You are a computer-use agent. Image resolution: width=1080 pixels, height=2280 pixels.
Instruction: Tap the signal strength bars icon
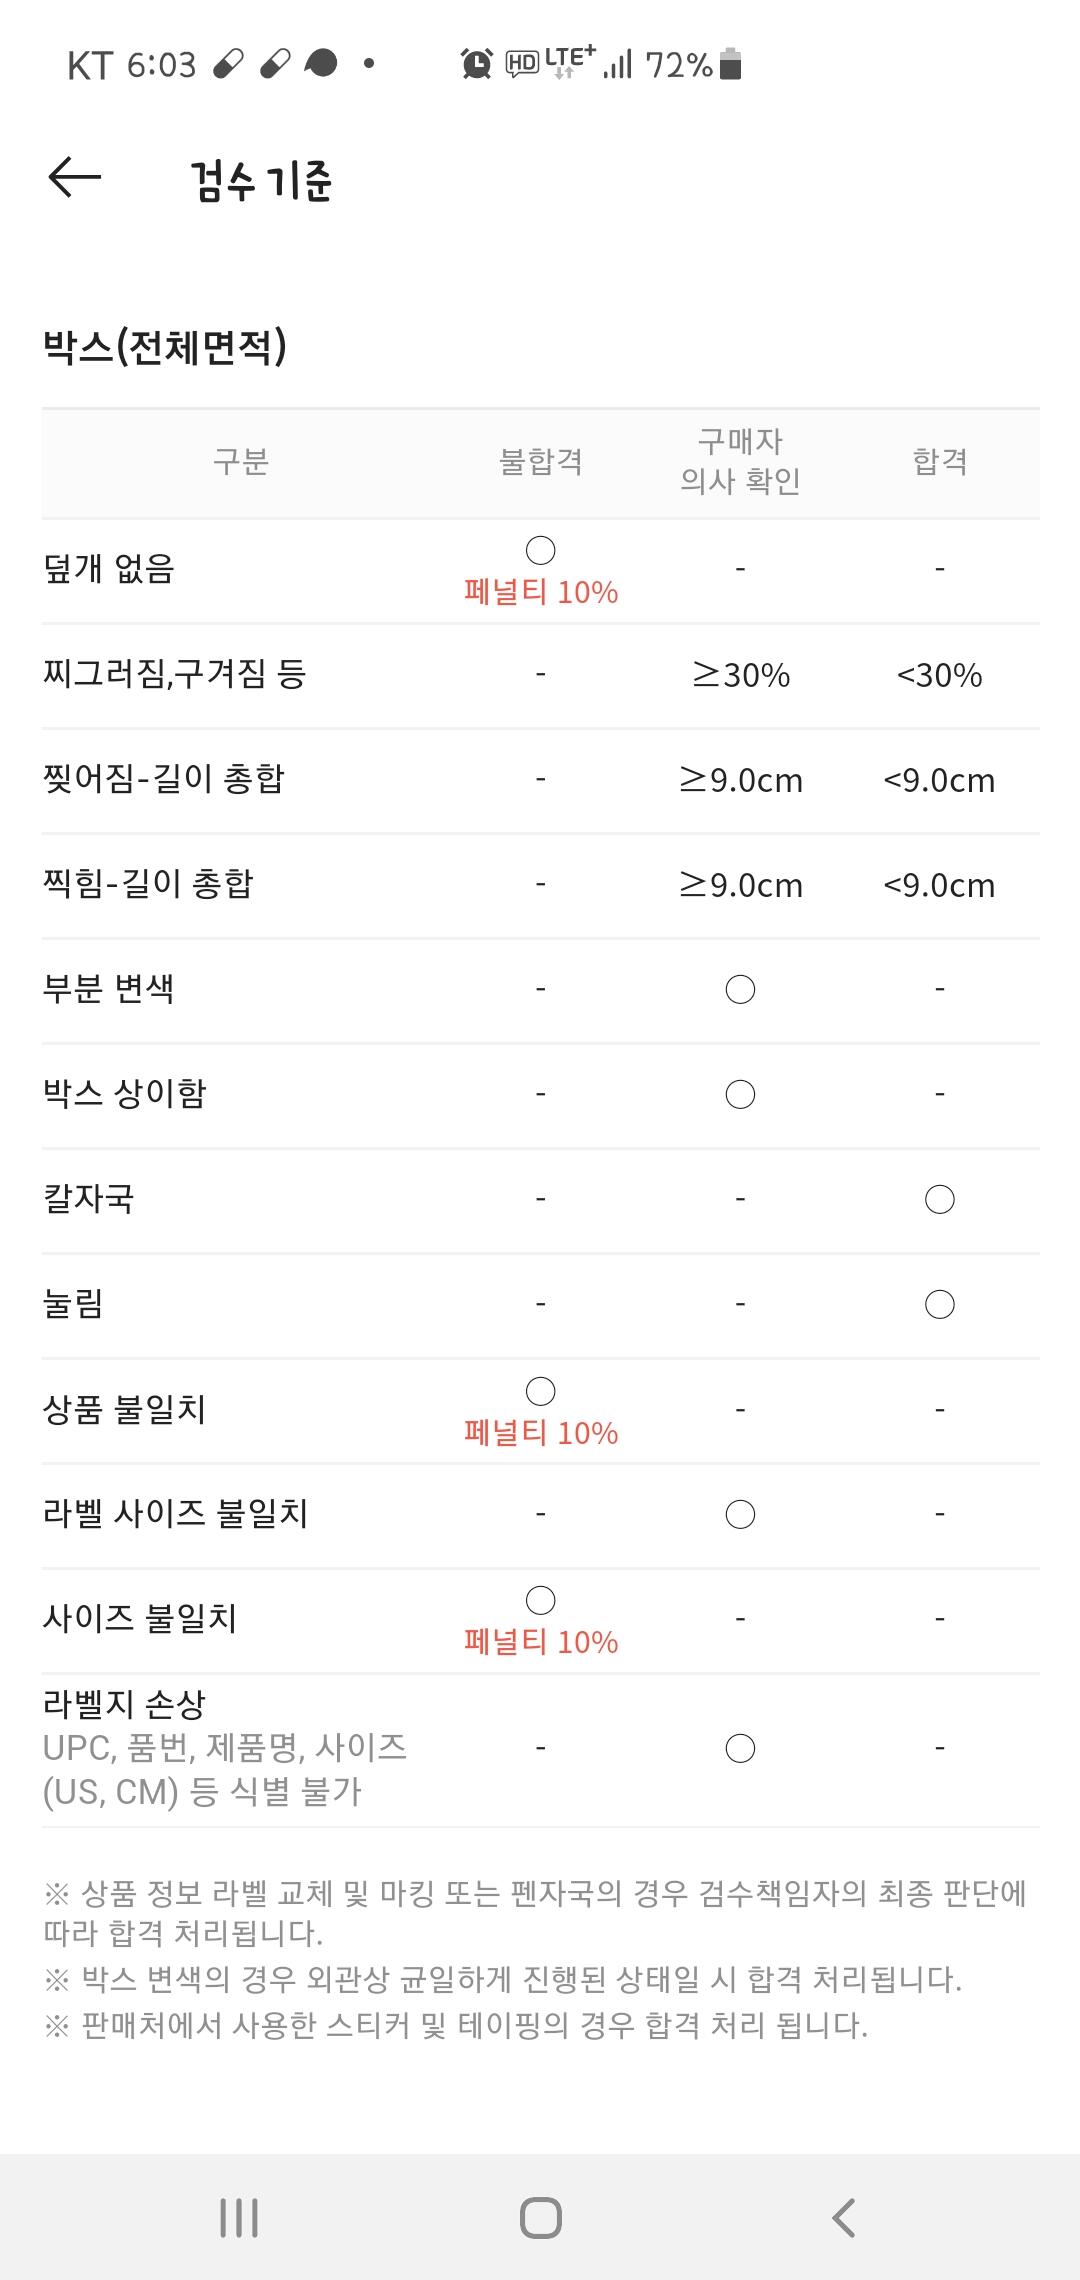618,65
